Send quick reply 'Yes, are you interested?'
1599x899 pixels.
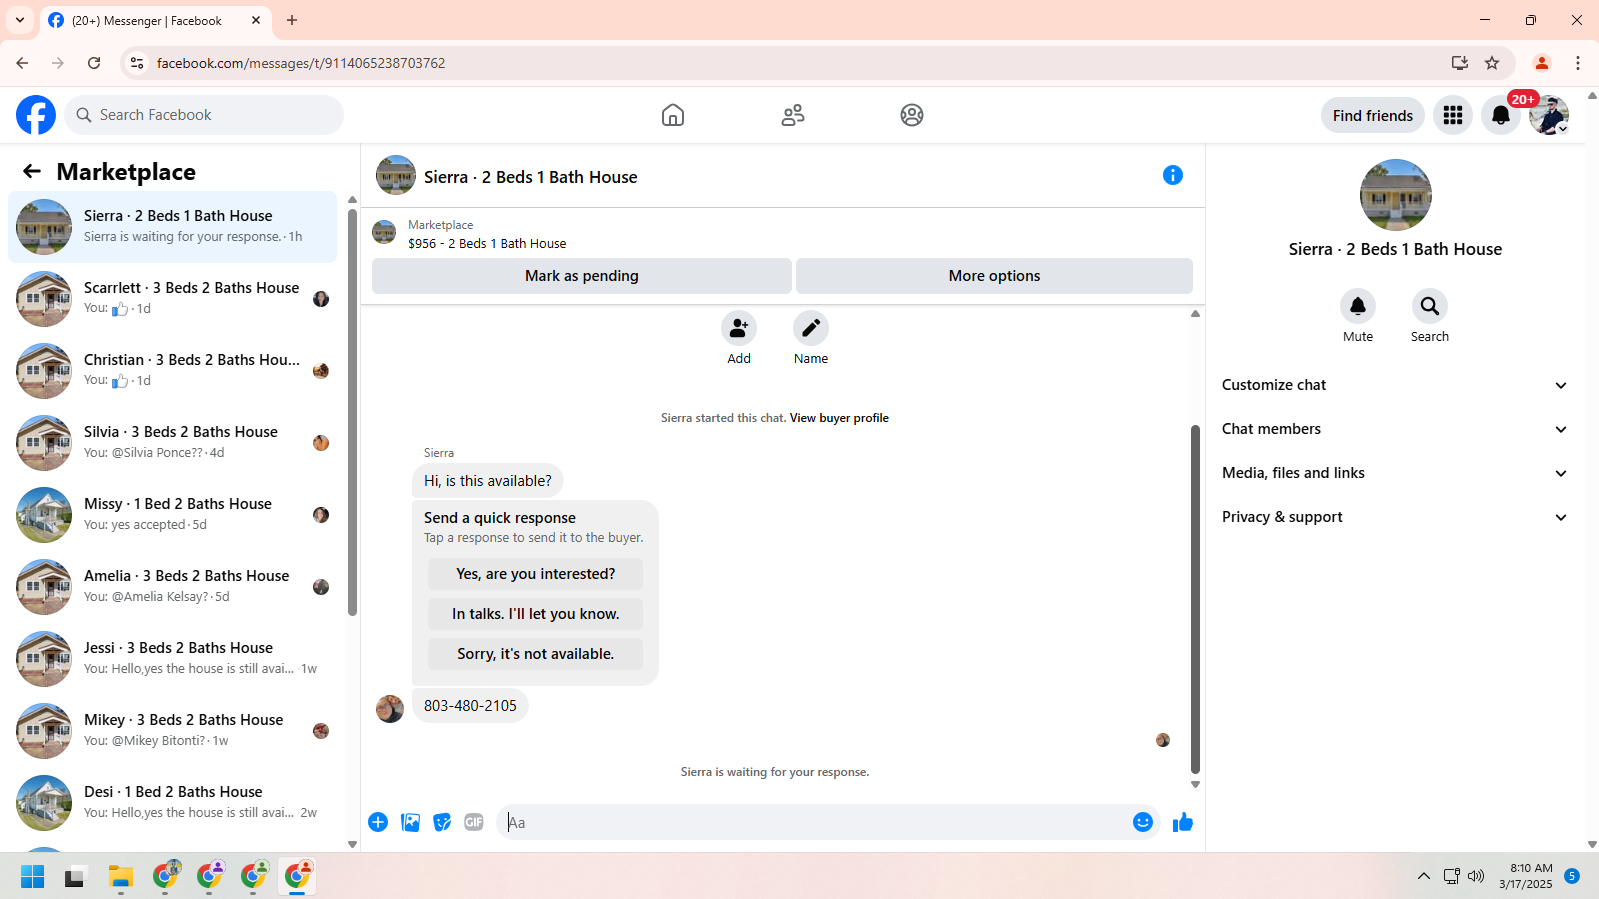(535, 574)
